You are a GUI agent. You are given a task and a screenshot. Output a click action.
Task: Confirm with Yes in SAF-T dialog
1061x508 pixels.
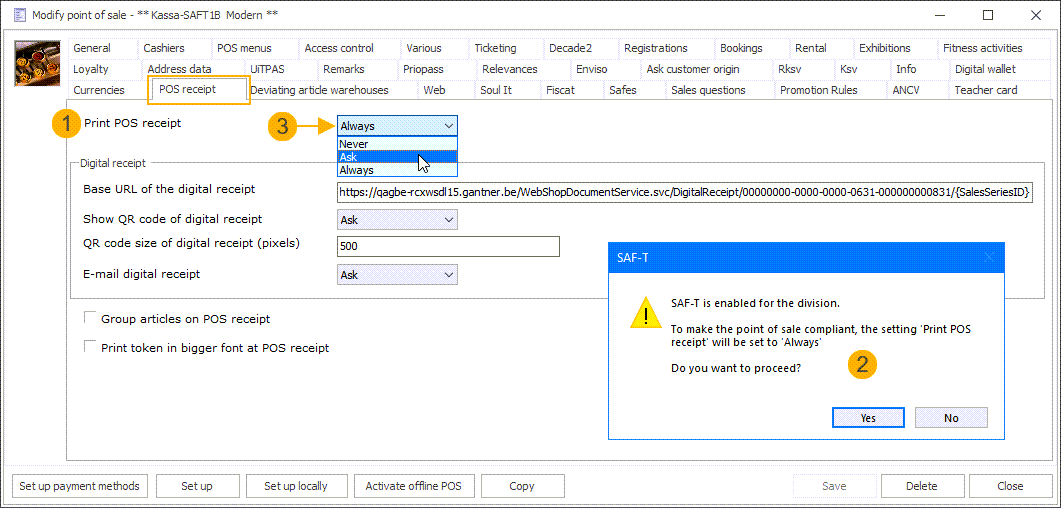(x=868, y=418)
